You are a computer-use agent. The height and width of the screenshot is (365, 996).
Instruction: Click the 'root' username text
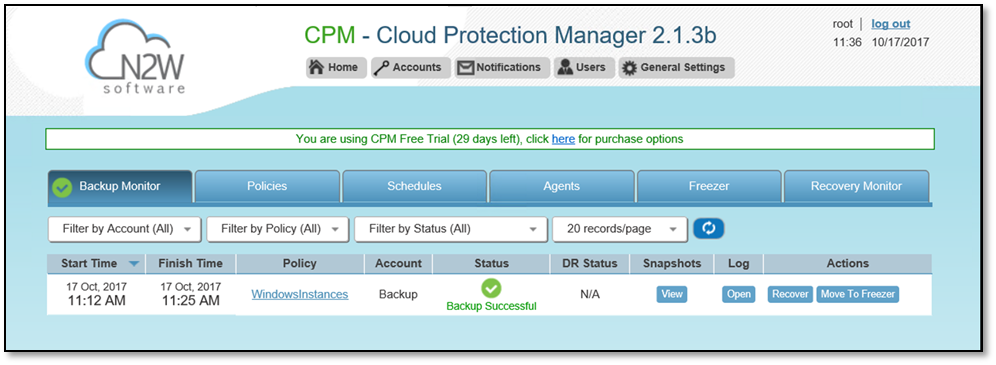[843, 24]
